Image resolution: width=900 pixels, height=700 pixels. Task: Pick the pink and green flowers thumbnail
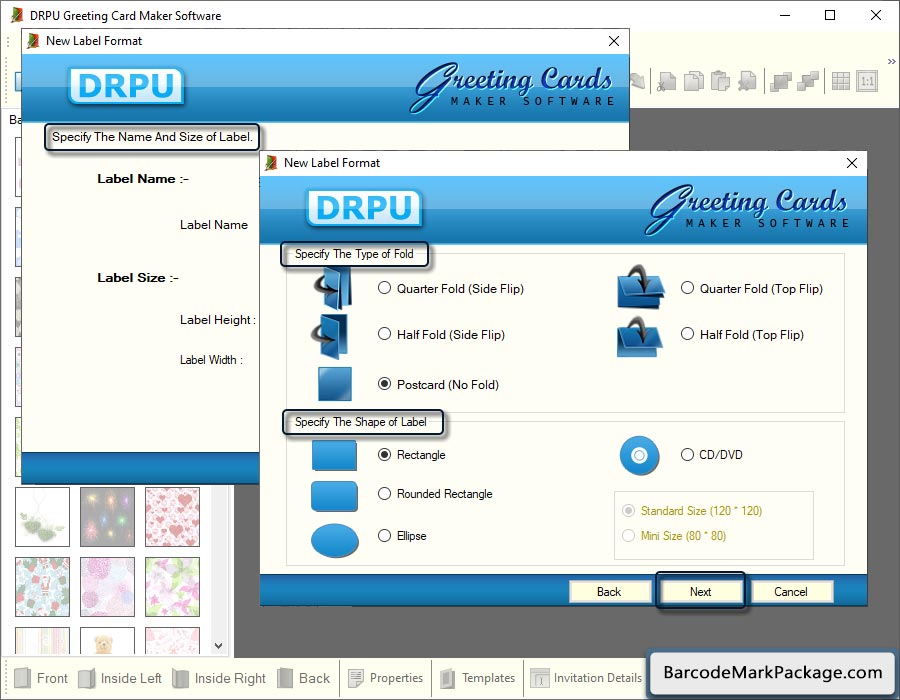tap(172, 586)
